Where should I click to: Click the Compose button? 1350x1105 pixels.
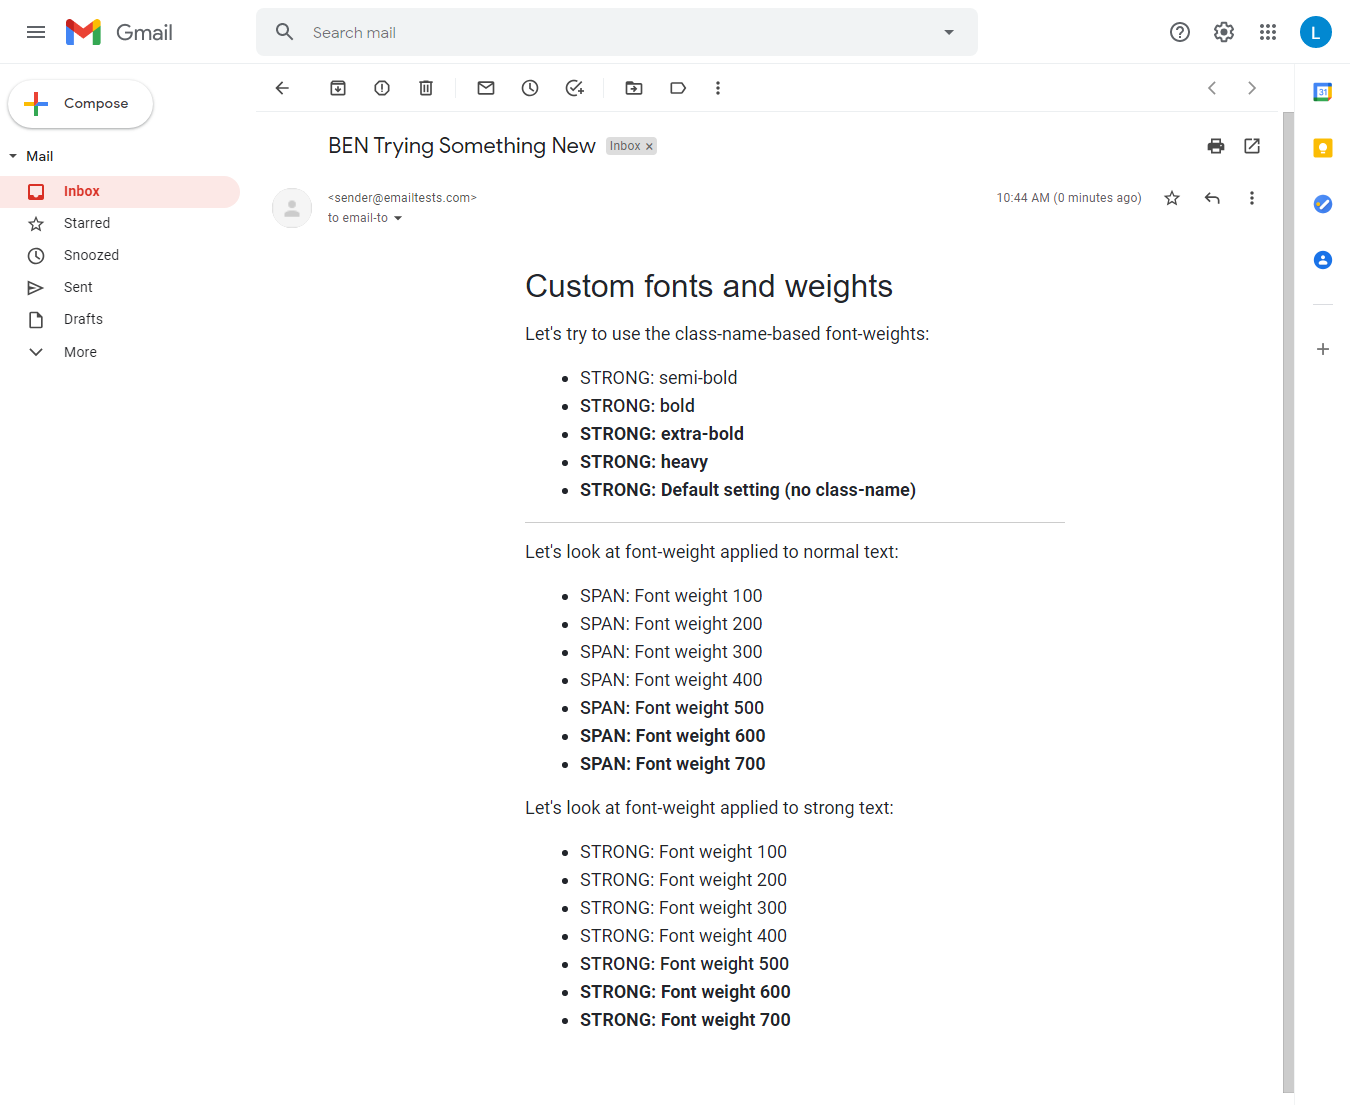point(81,104)
